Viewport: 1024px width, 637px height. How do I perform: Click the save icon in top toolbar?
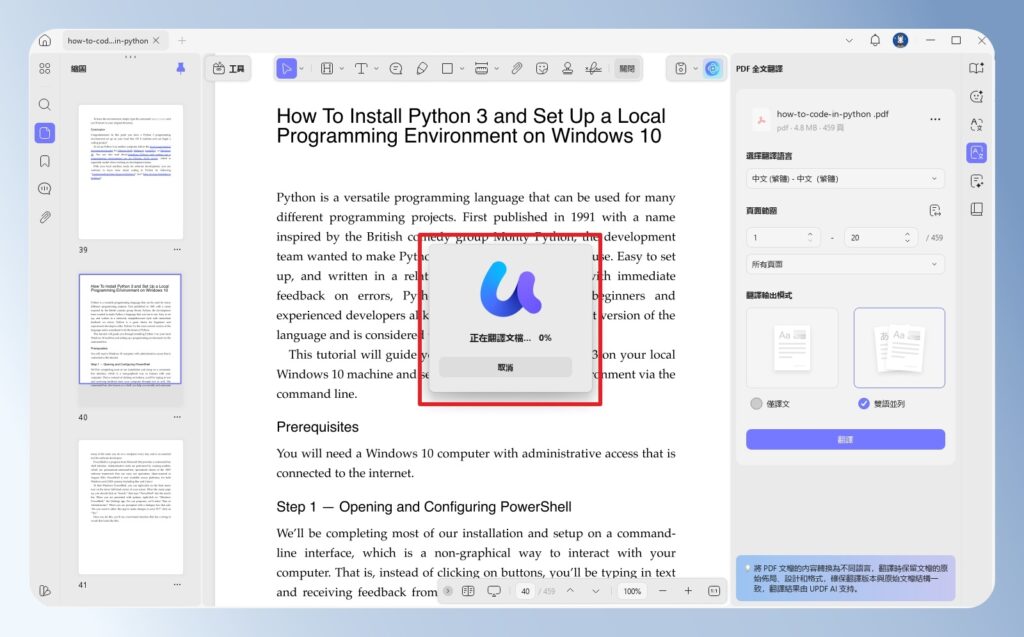click(680, 69)
